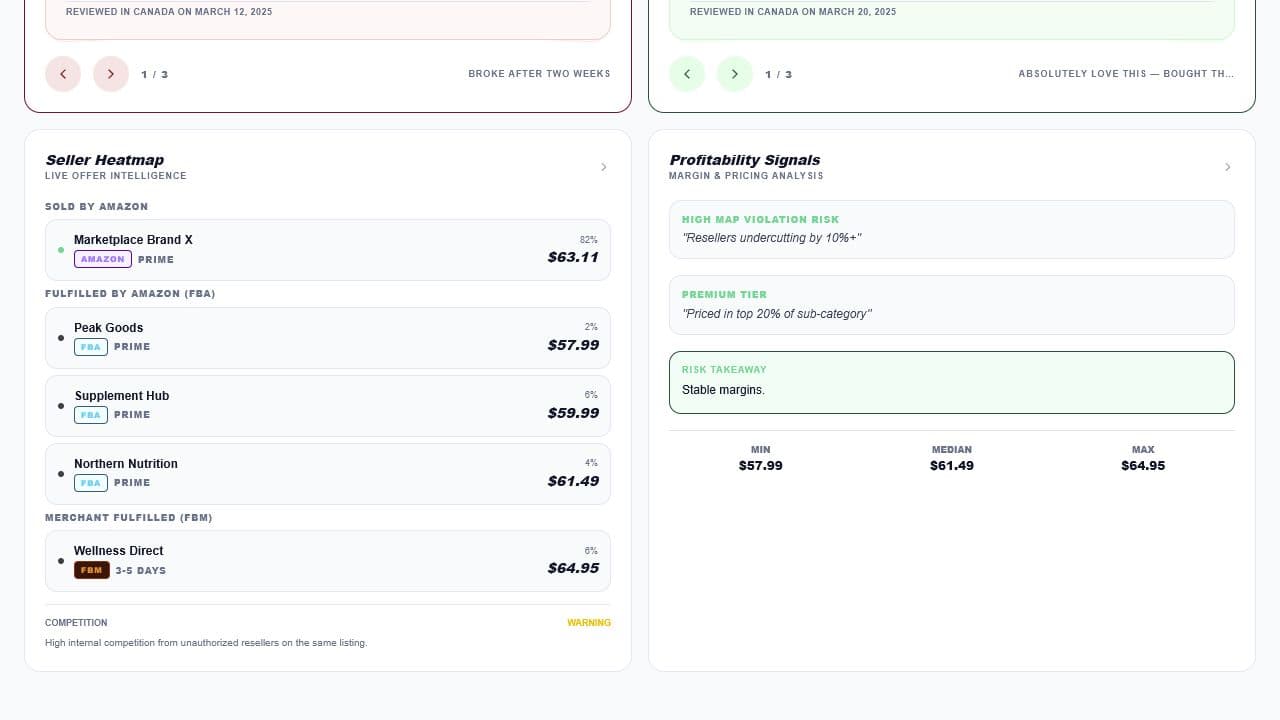Open the Peak Goods $57.99 offer
Viewport: 1280px width, 720px height.
328,338
